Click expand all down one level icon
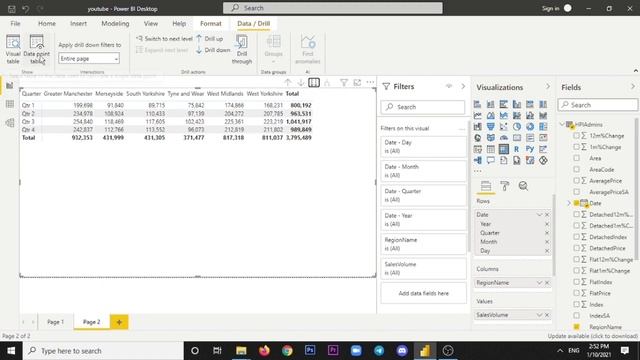640x360 pixels. [x=327, y=82]
